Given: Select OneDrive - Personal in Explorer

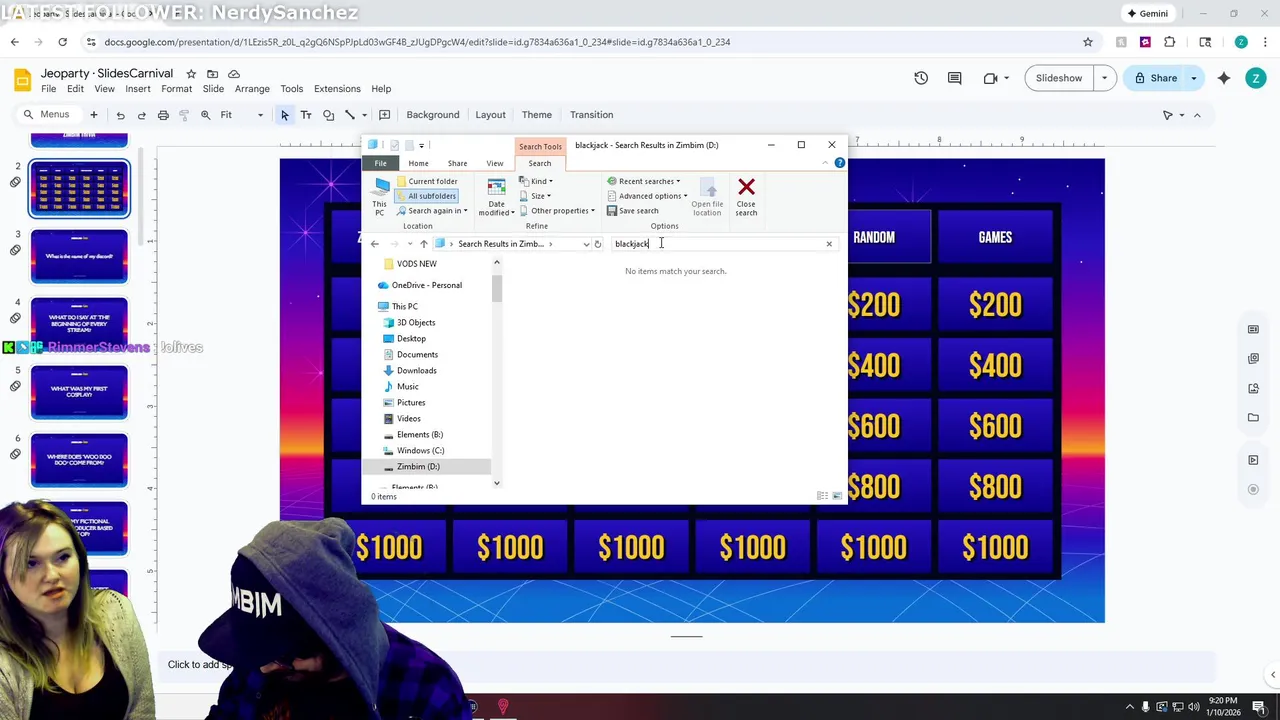Looking at the screenshot, I should [x=426, y=286].
